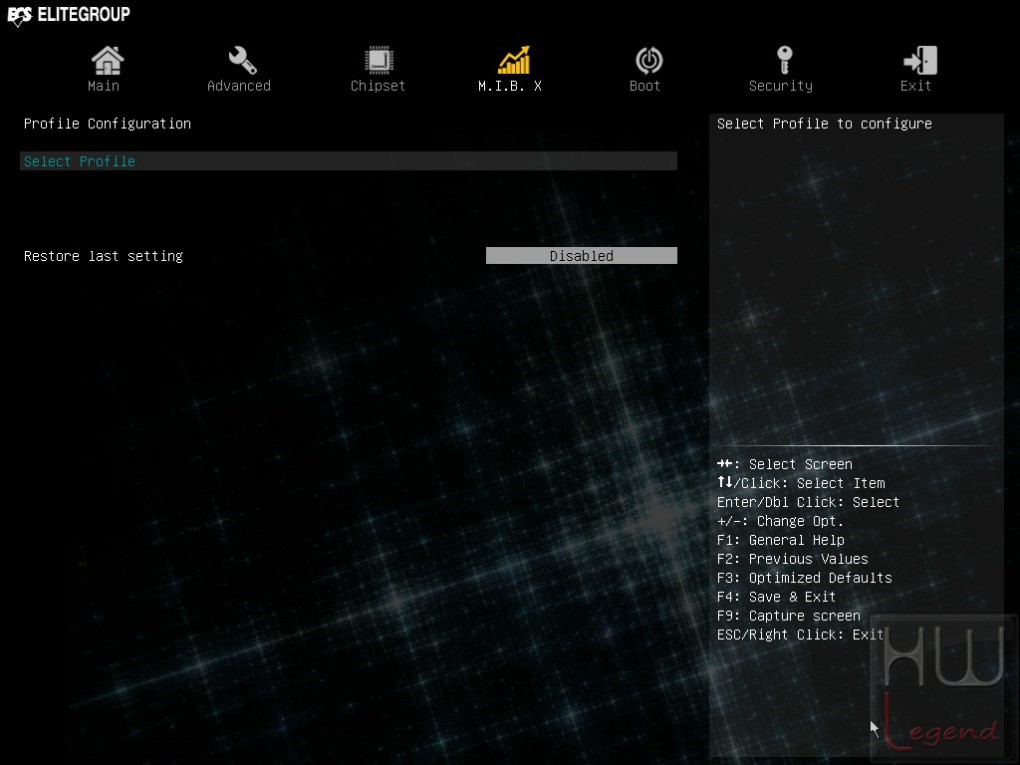
Task: Click the 'F4: Save & Exit' line
Action: [776, 597]
